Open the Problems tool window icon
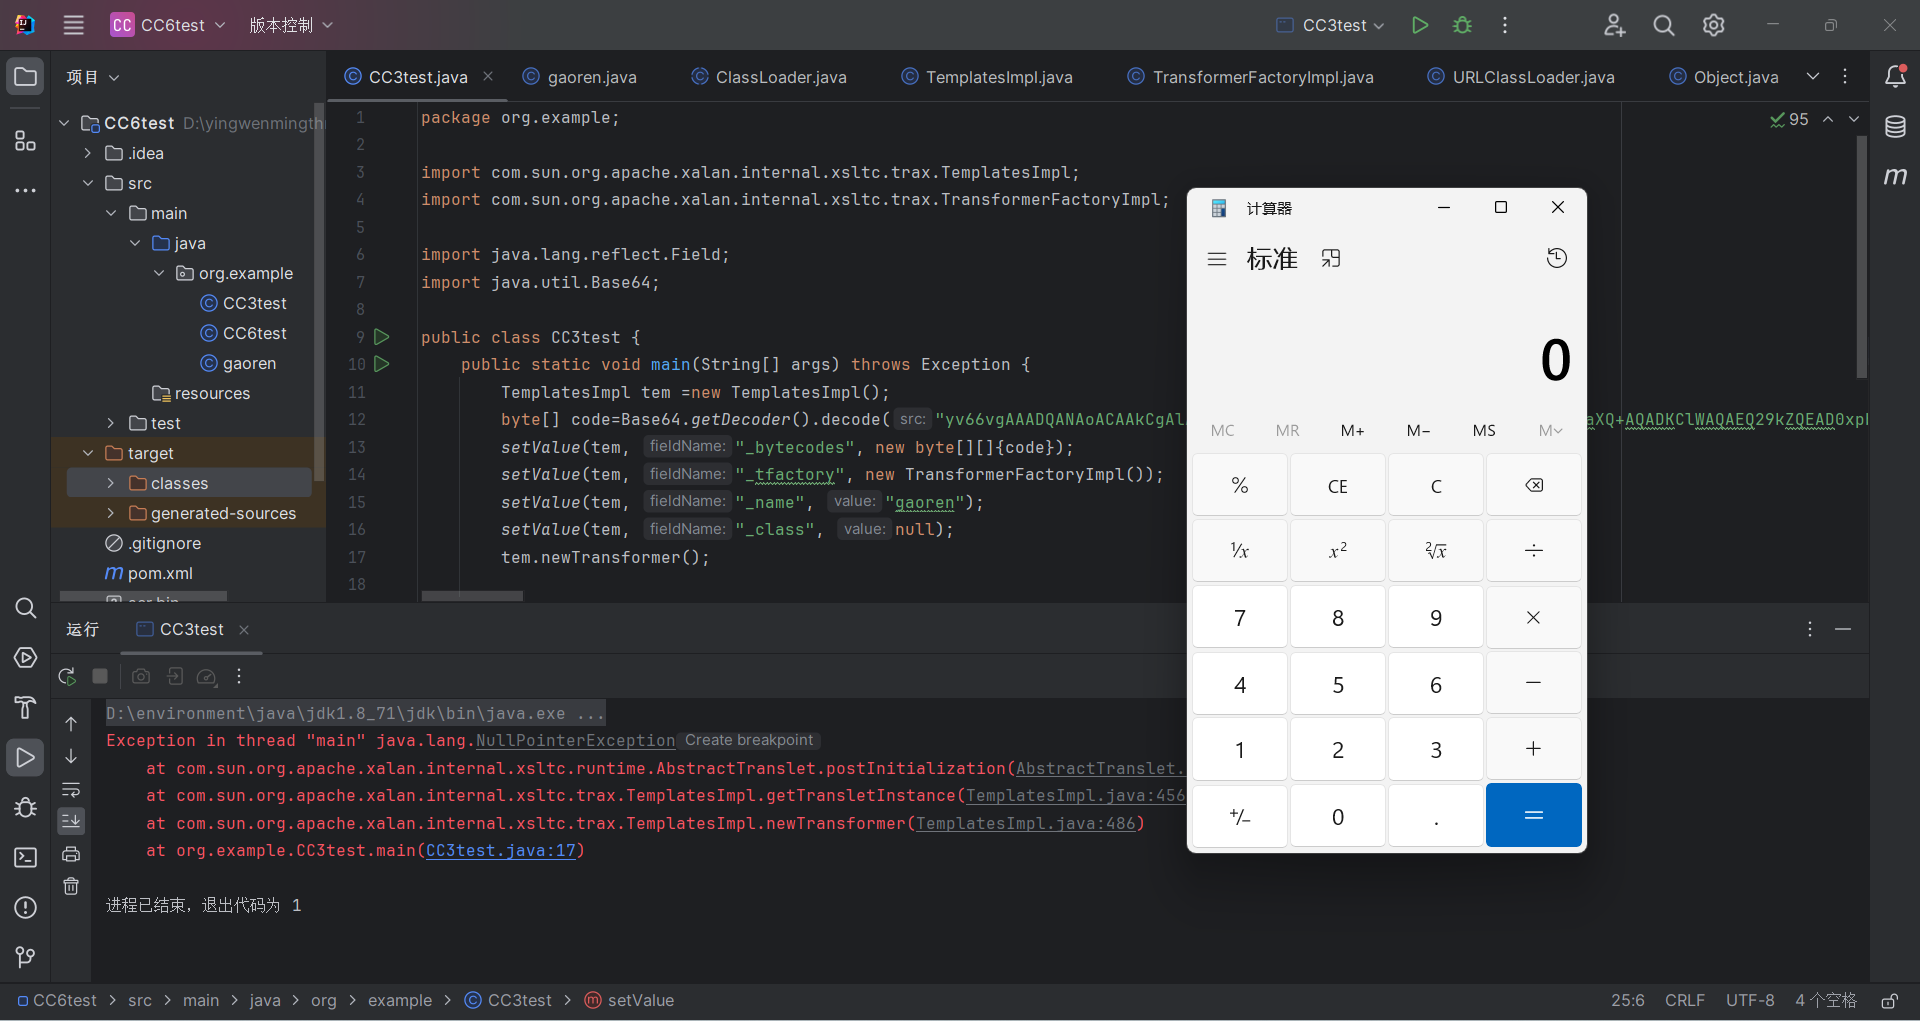1920x1021 pixels. point(25,907)
